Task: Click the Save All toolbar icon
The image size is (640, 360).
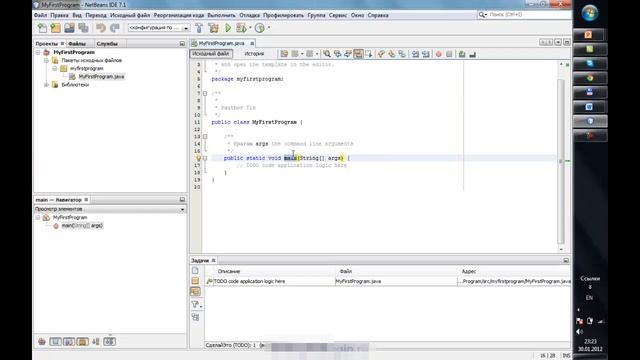Action: coord(83,28)
